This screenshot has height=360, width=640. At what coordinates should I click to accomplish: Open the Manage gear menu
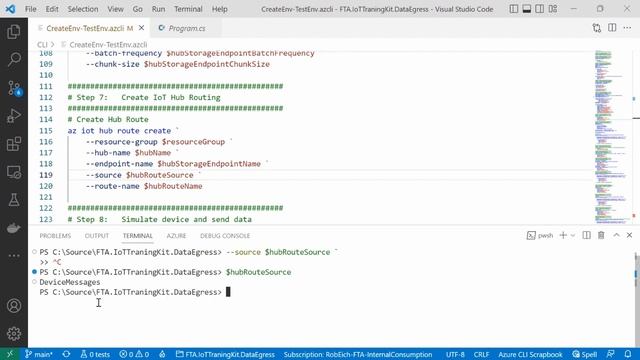pos(14,333)
